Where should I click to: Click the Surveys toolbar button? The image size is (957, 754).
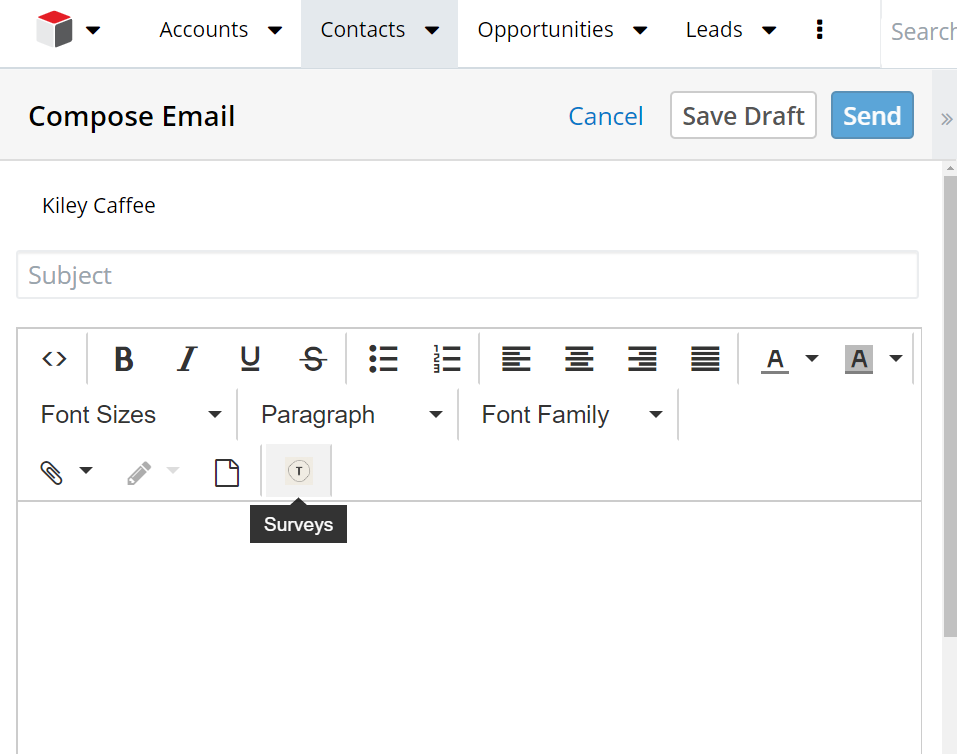pyautogui.click(x=299, y=471)
